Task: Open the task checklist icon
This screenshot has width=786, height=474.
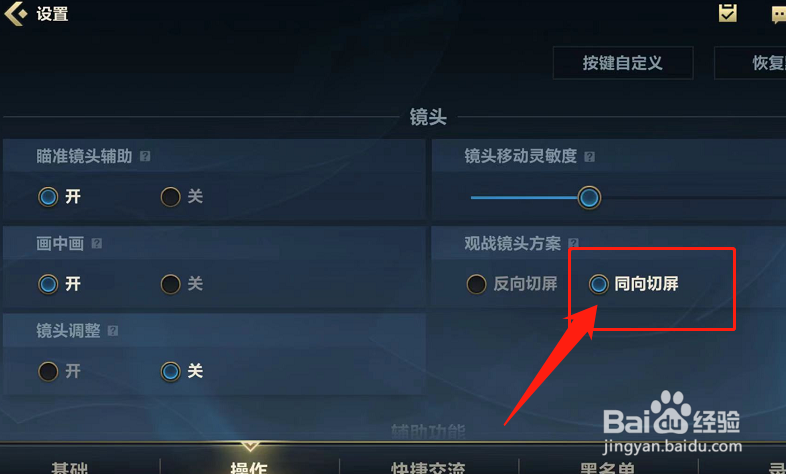Action: click(x=727, y=13)
